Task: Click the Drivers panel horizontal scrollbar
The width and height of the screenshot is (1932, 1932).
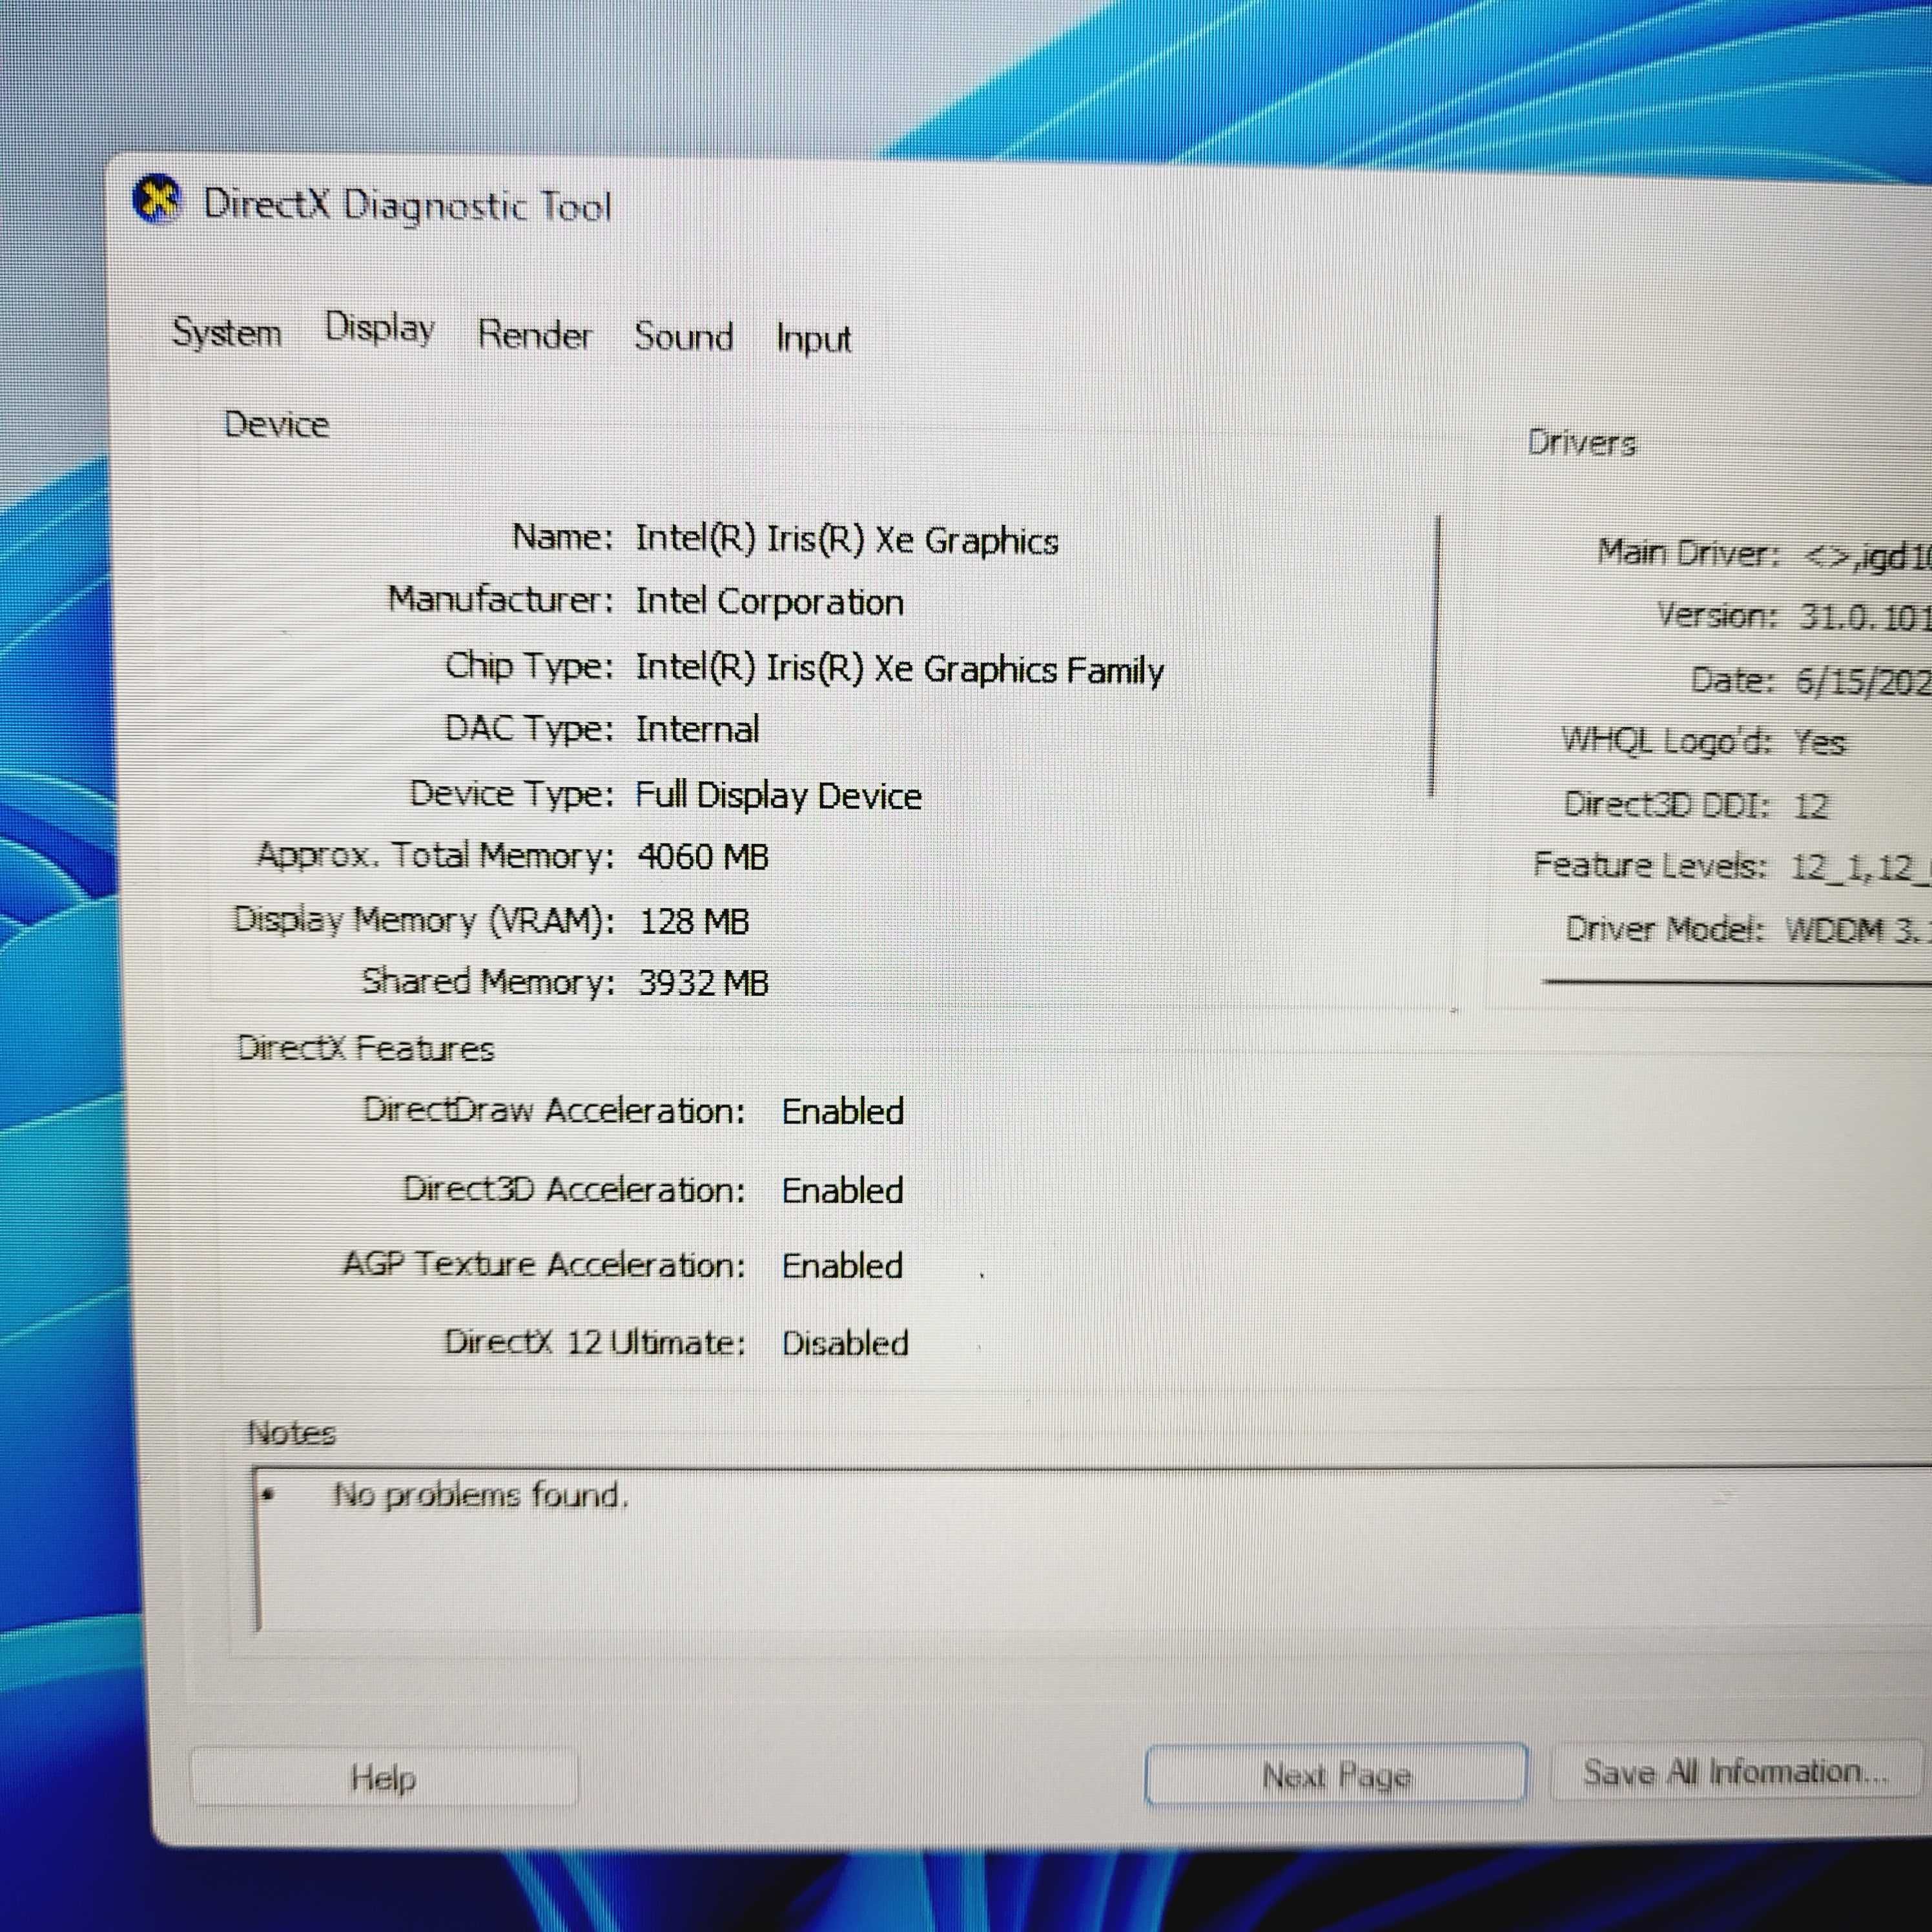Action: pos(1736,982)
